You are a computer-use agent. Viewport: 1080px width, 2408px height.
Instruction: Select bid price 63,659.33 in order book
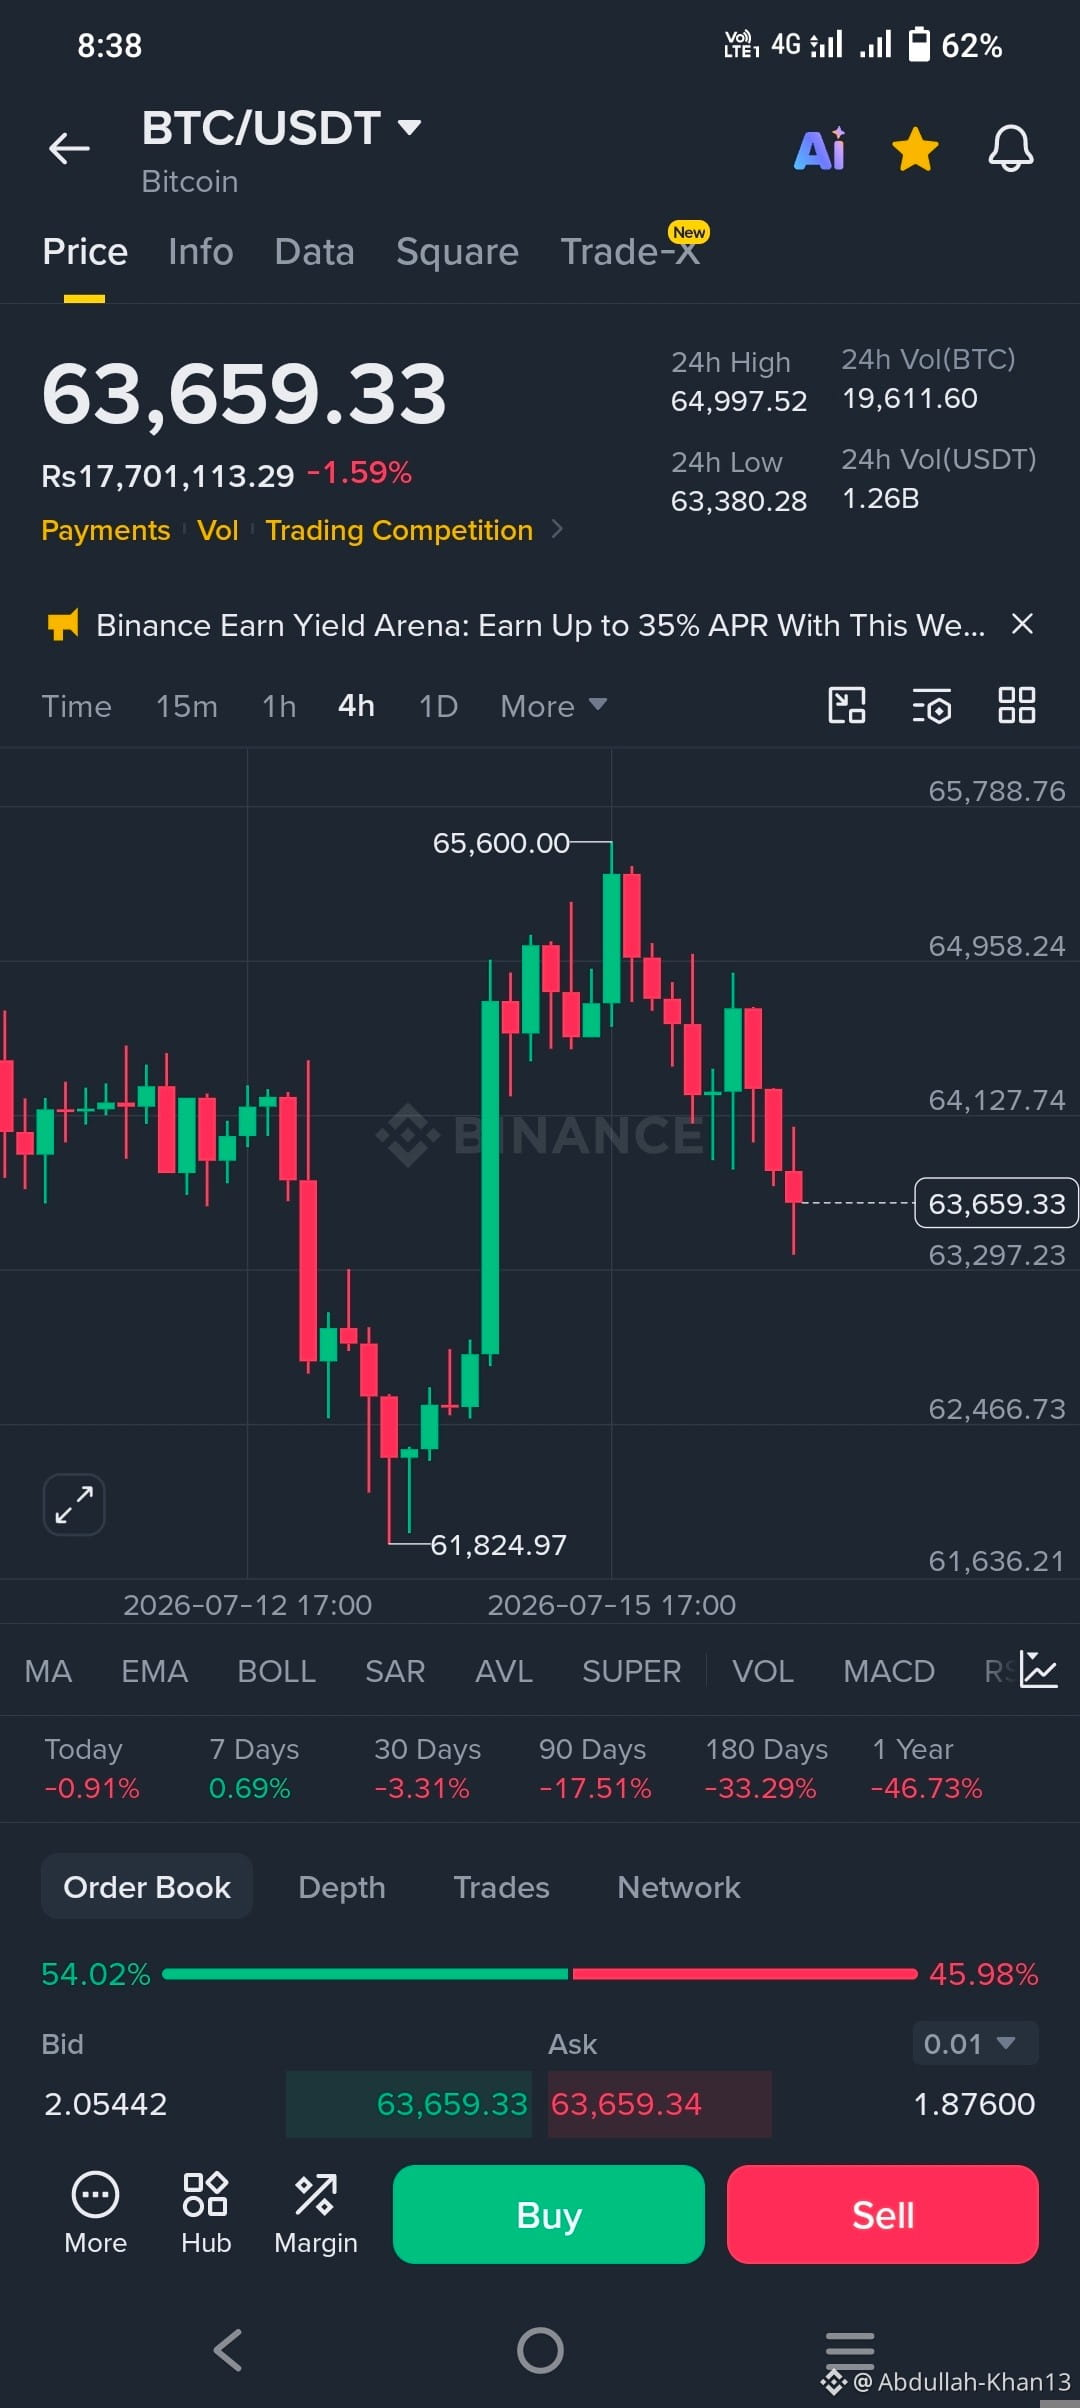pos(452,2104)
